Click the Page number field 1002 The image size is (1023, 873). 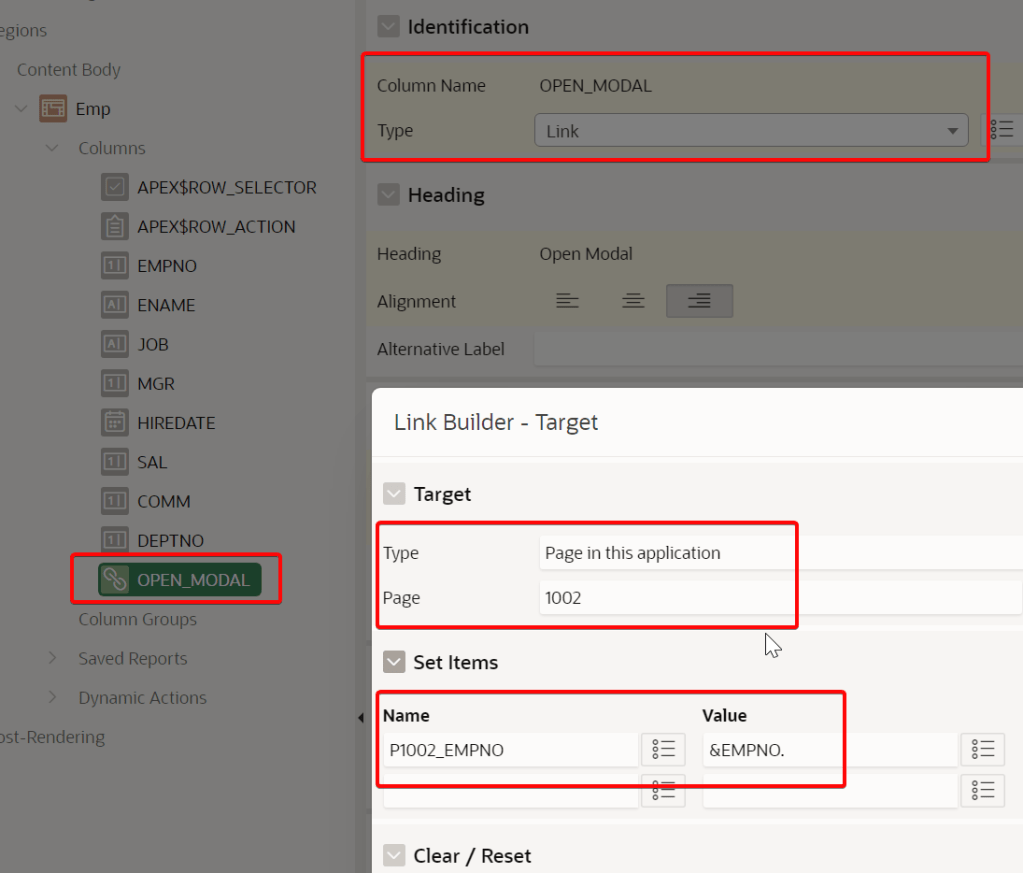(x=780, y=598)
